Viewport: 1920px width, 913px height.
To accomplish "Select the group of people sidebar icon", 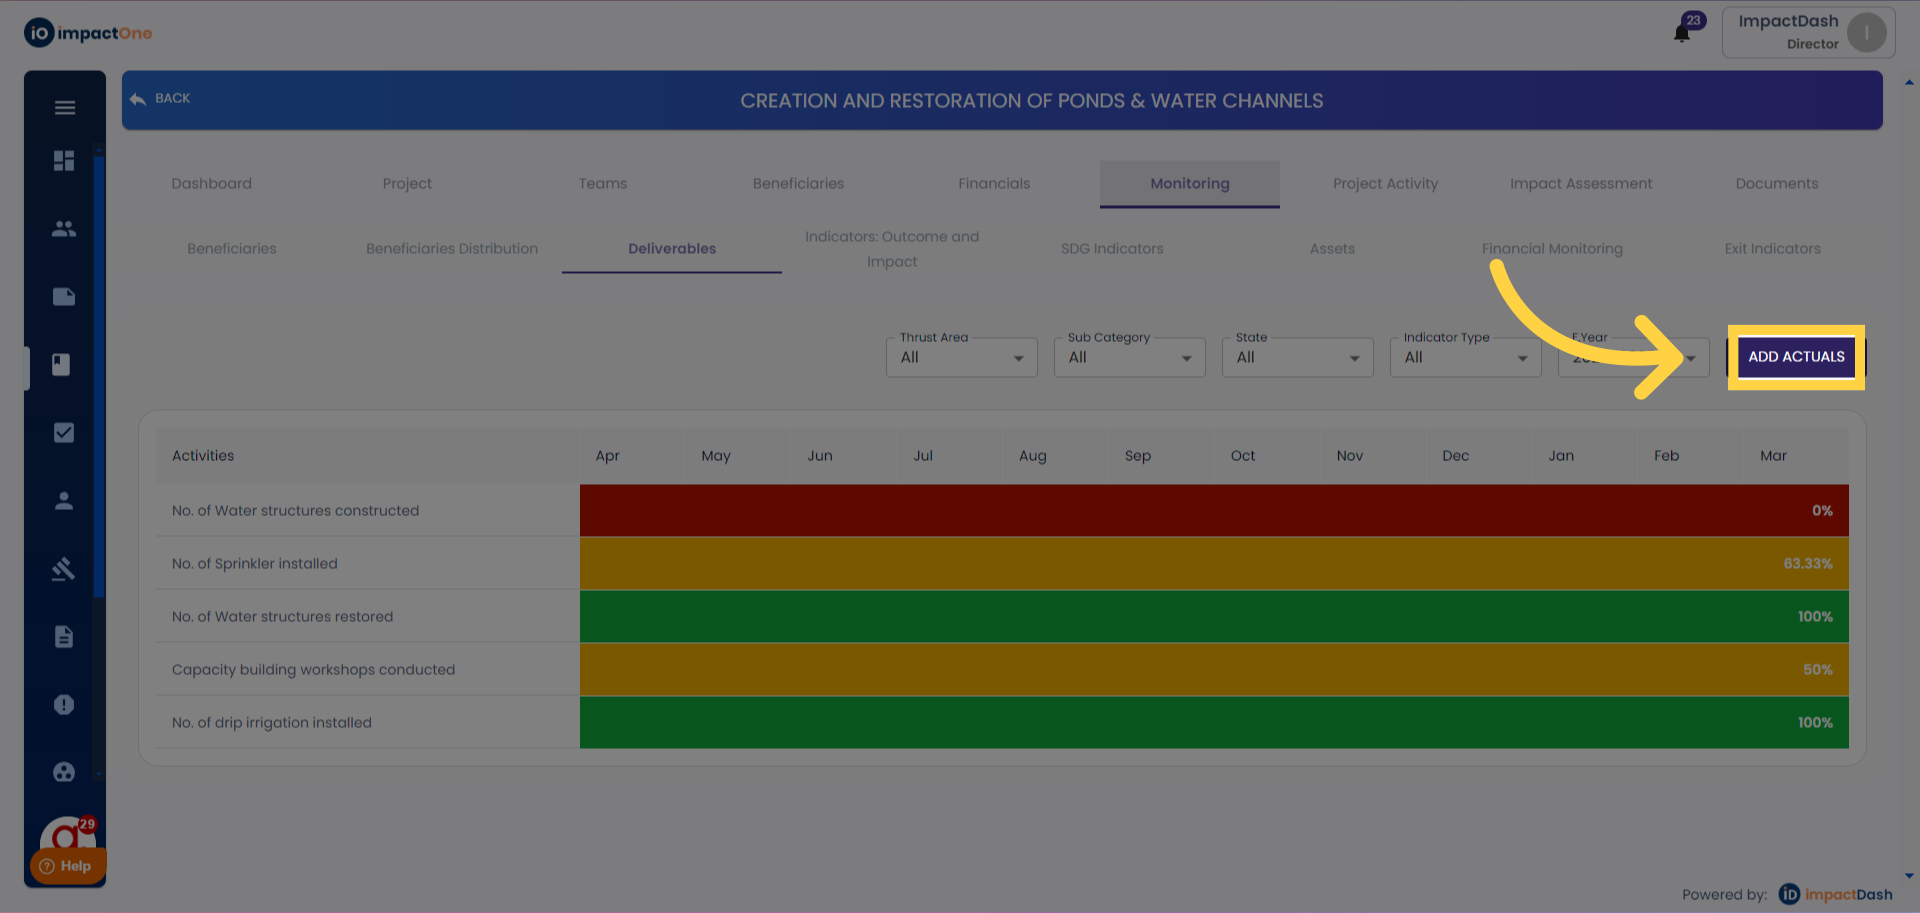I will (x=64, y=229).
